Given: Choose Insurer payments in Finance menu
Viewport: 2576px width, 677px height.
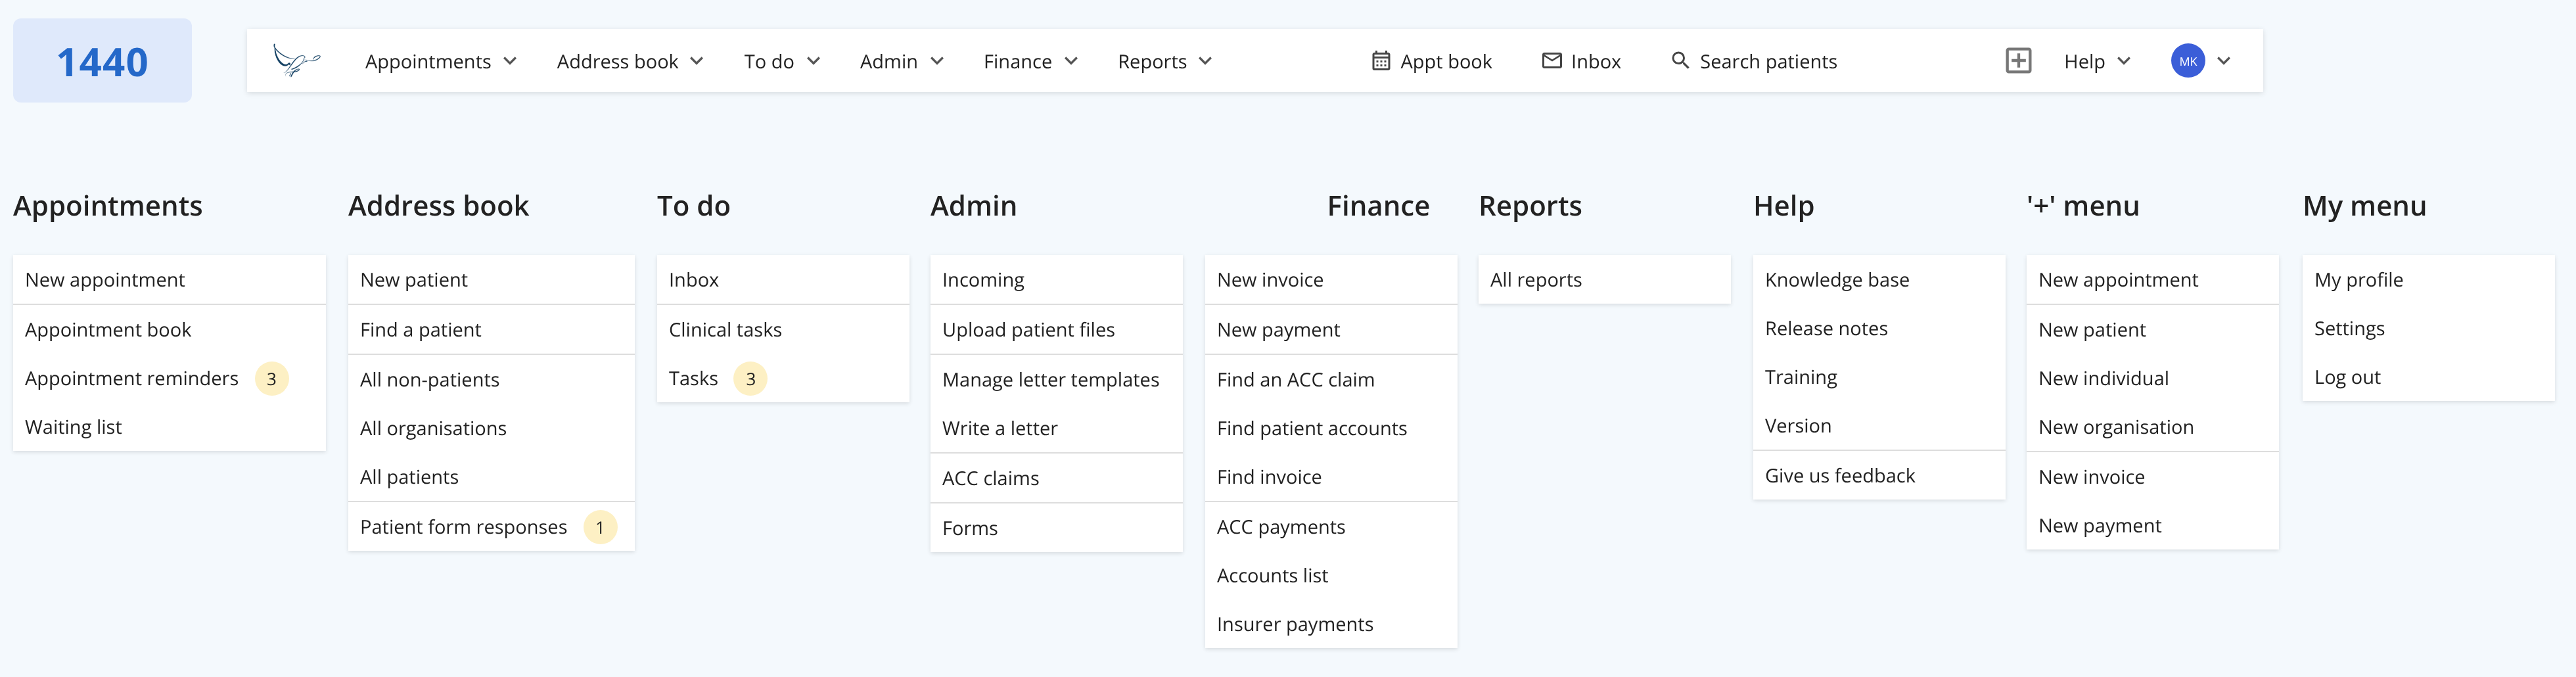Looking at the screenshot, I should click(x=1331, y=624).
